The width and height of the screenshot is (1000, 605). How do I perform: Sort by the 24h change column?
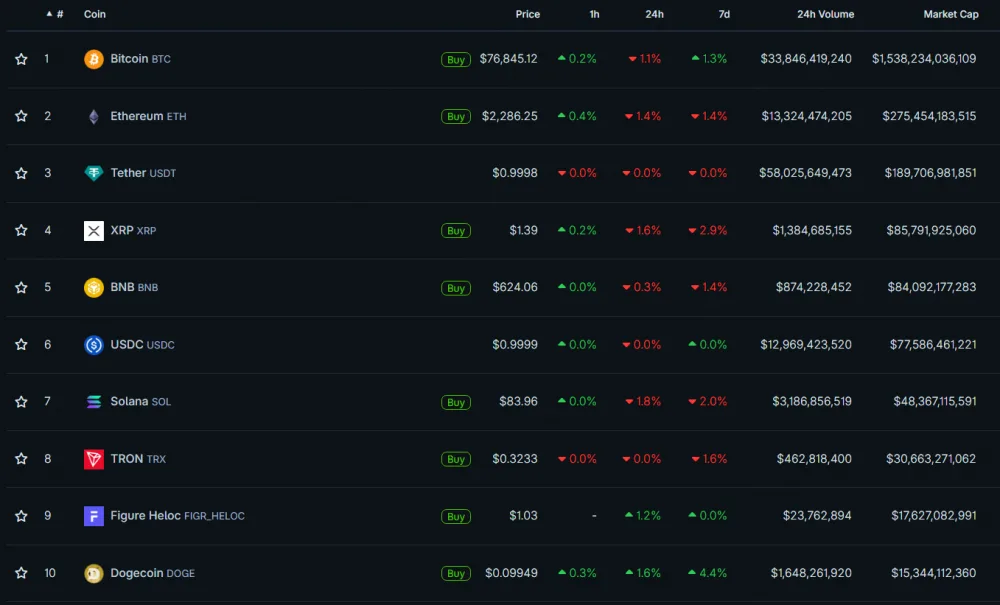coord(654,14)
